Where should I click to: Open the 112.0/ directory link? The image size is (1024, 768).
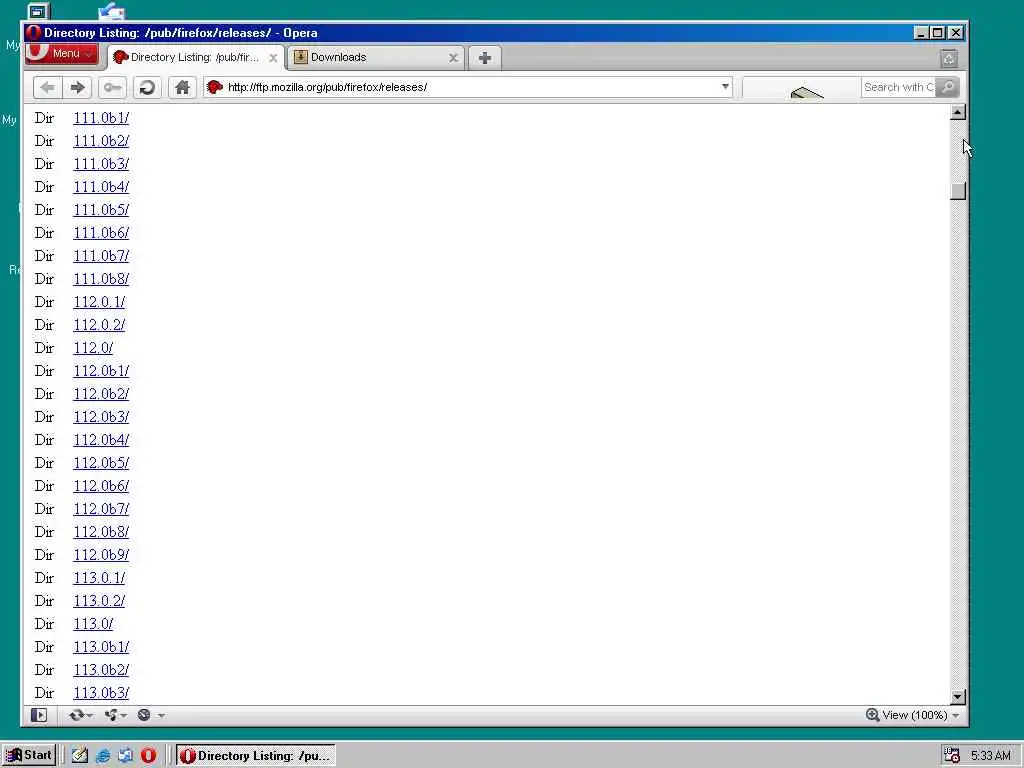93,348
